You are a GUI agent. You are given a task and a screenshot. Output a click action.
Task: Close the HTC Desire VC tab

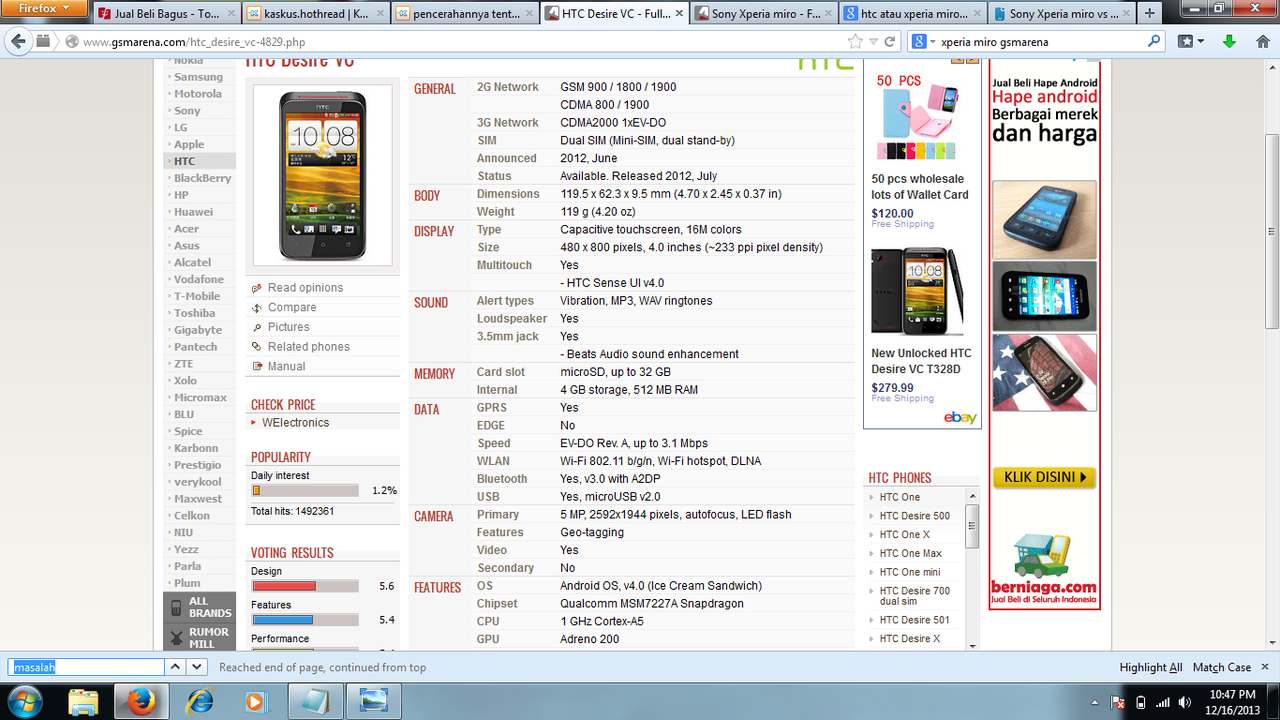coord(678,14)
